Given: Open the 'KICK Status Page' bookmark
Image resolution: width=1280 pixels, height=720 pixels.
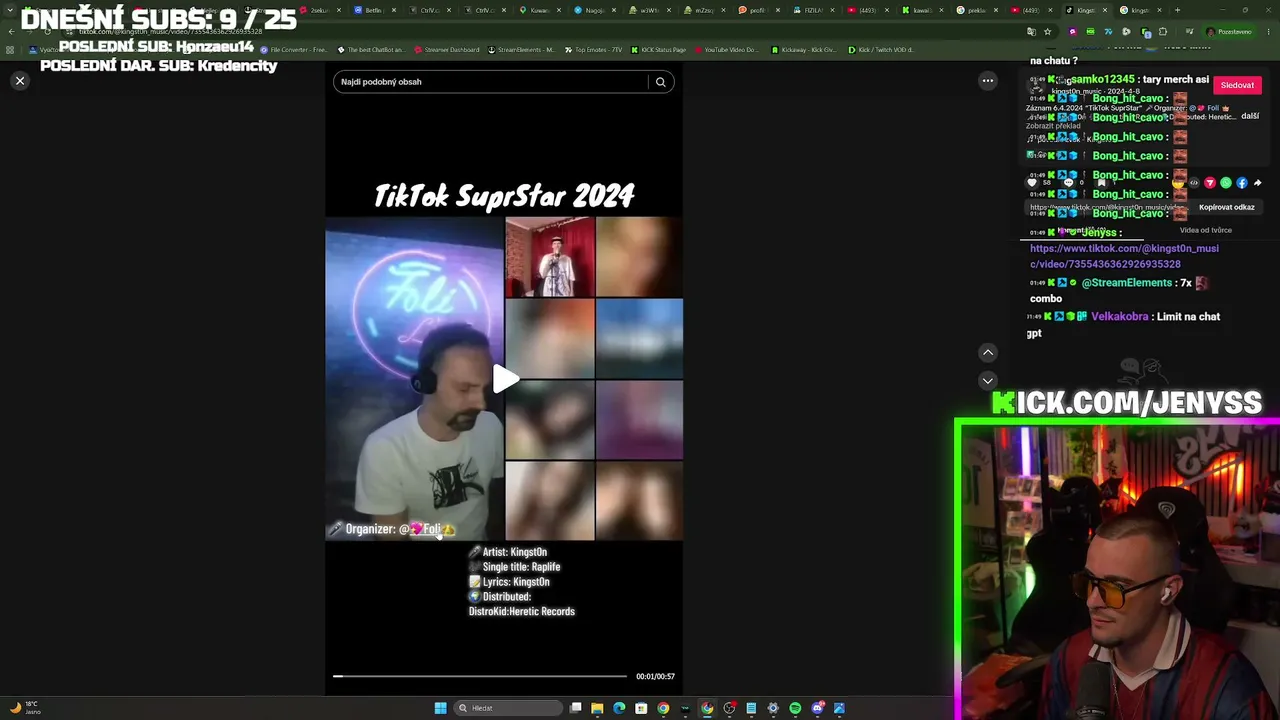Looking at the screenshot, I should (x=657, y=49).
